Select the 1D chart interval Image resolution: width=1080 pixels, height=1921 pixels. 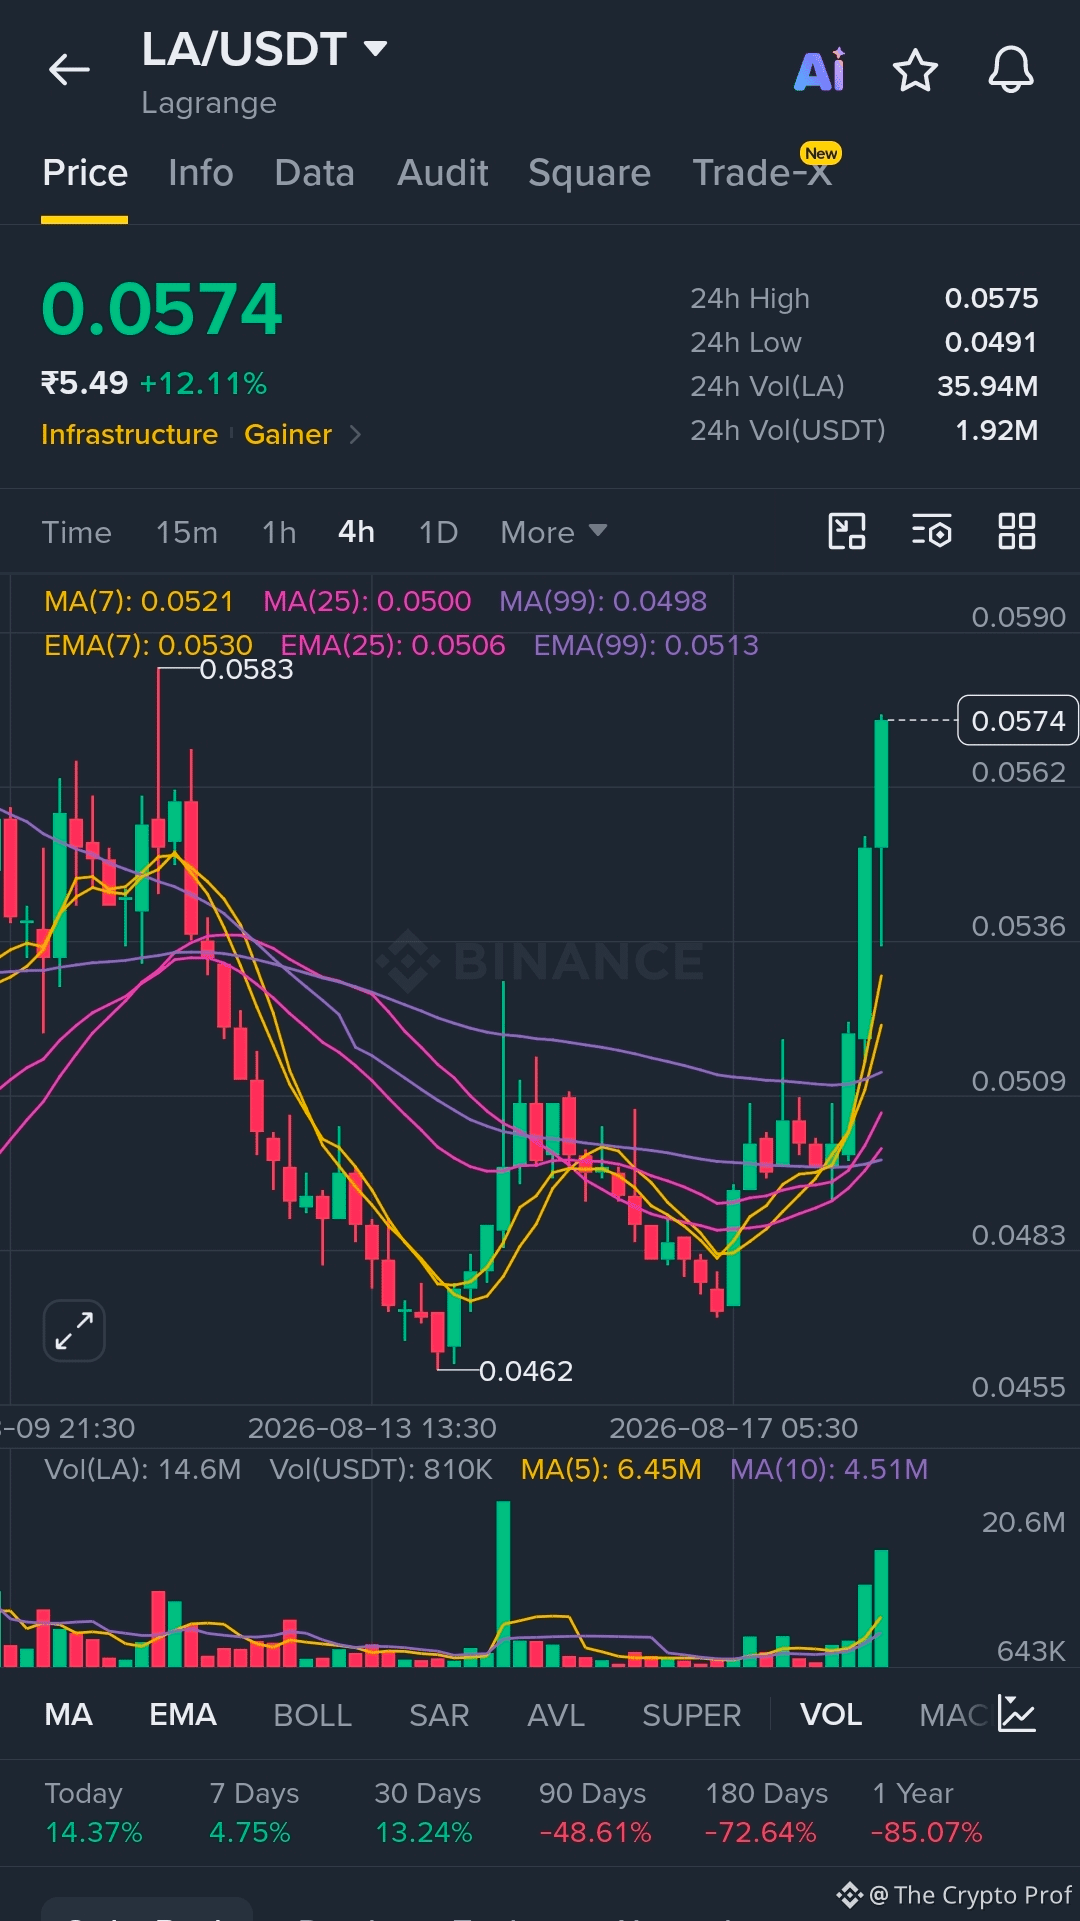click(x=438, y=532)
